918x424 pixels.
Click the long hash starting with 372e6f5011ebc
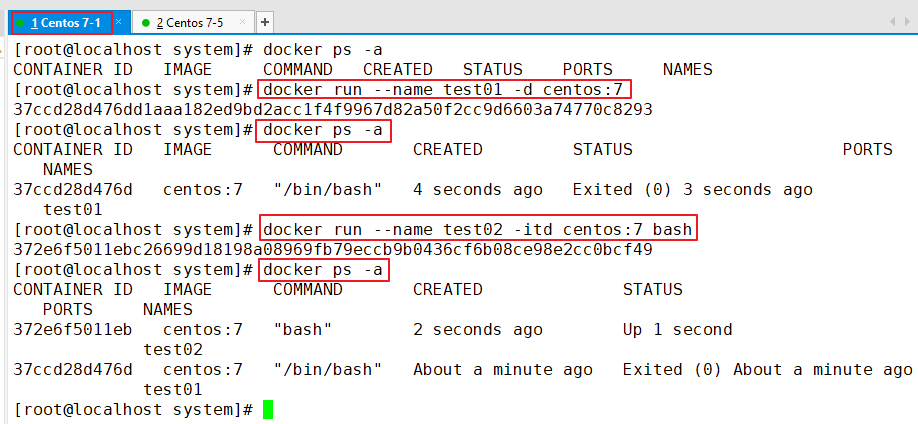(x=333, y=250)
